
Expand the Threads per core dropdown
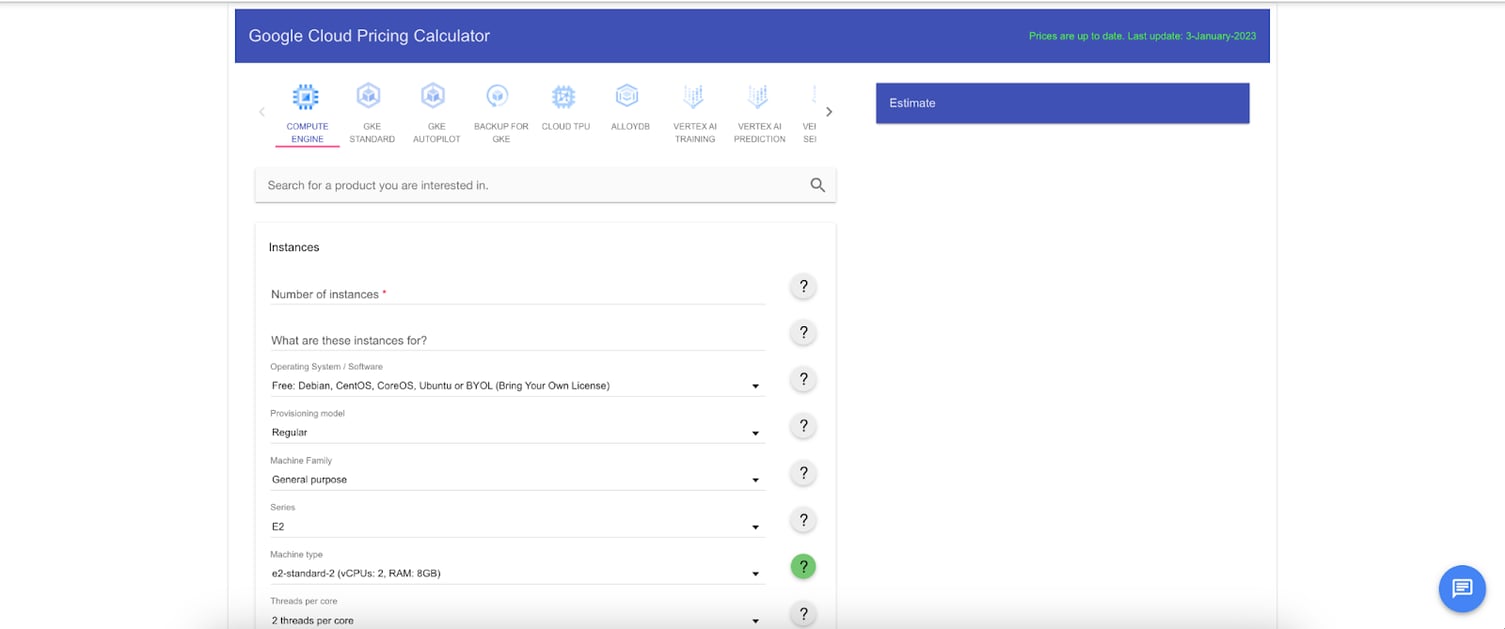point(755,619)
